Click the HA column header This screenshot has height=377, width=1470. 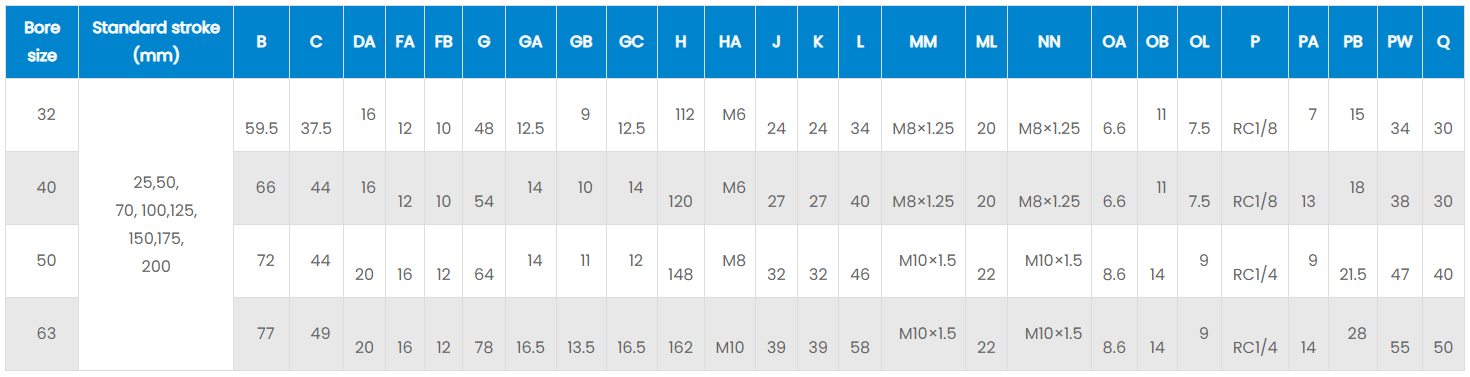pyautogui.click(x=730, y=42)
